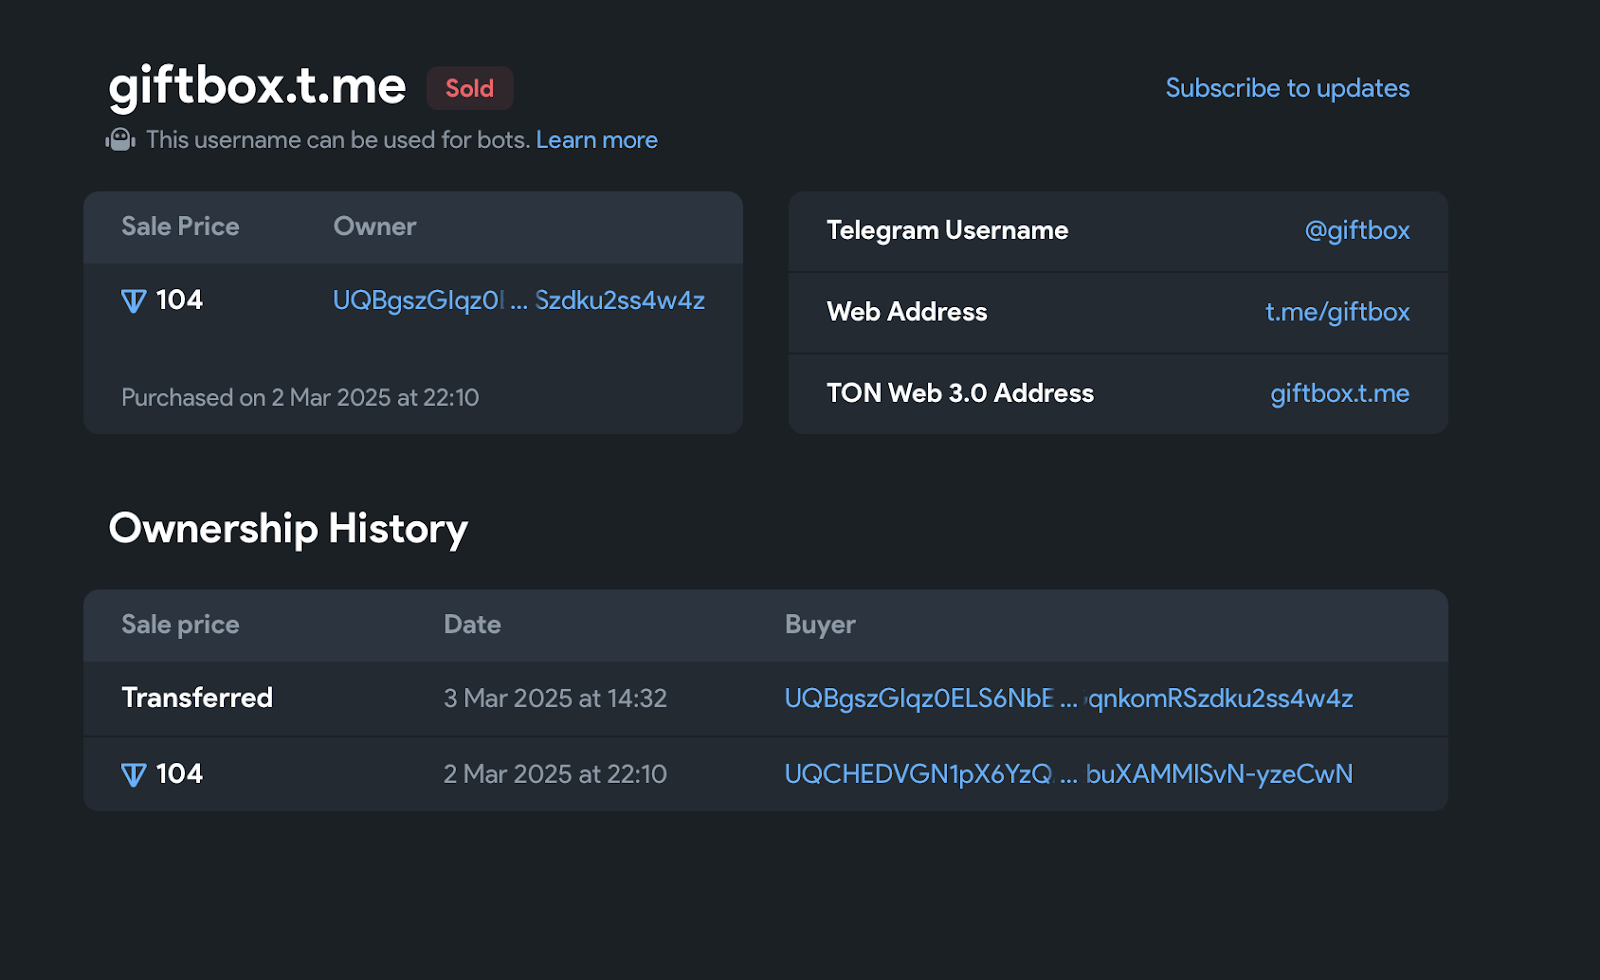Open the @giftbox Telegram username link
This screenshot has width=1600, height=980.
1357,230
